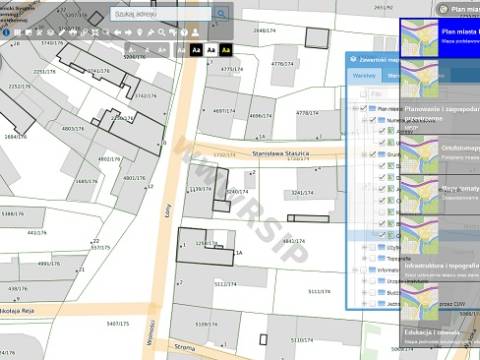
Task: Click parcel number 4803/176 on the map
Action: click(x=73, y=128)
